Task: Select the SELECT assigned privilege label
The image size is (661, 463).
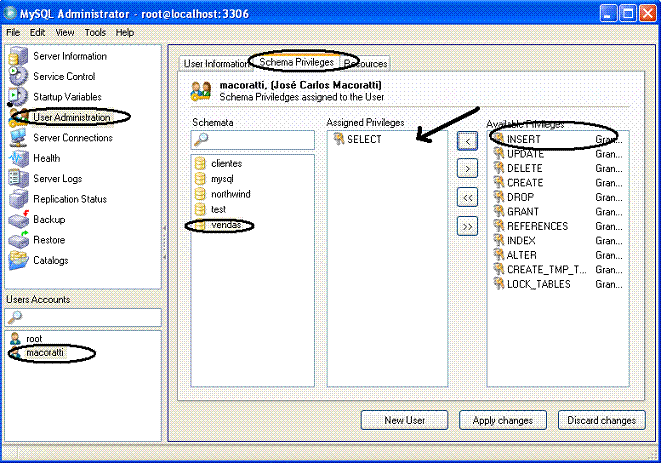Action: 364,139
